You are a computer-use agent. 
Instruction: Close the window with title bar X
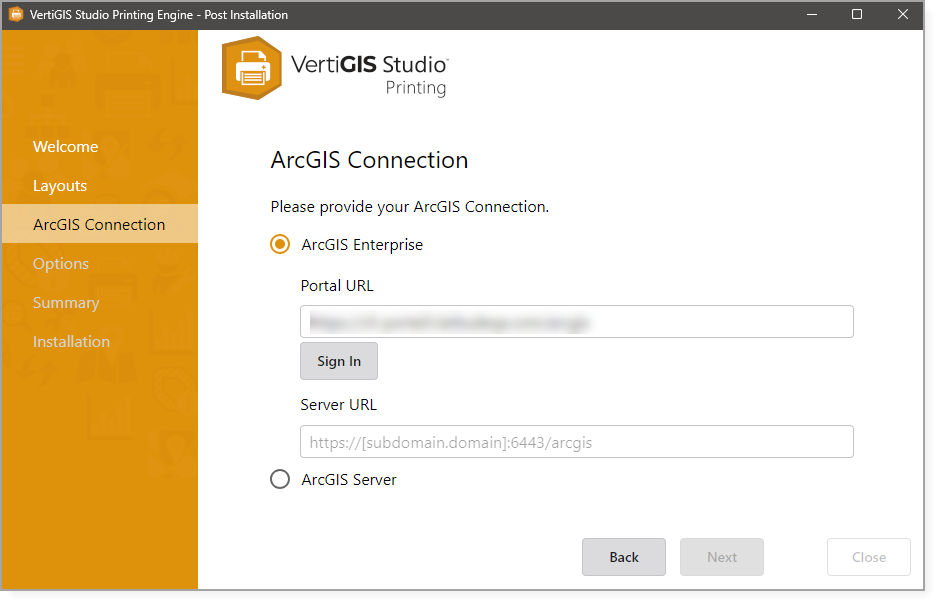[903, 15]
